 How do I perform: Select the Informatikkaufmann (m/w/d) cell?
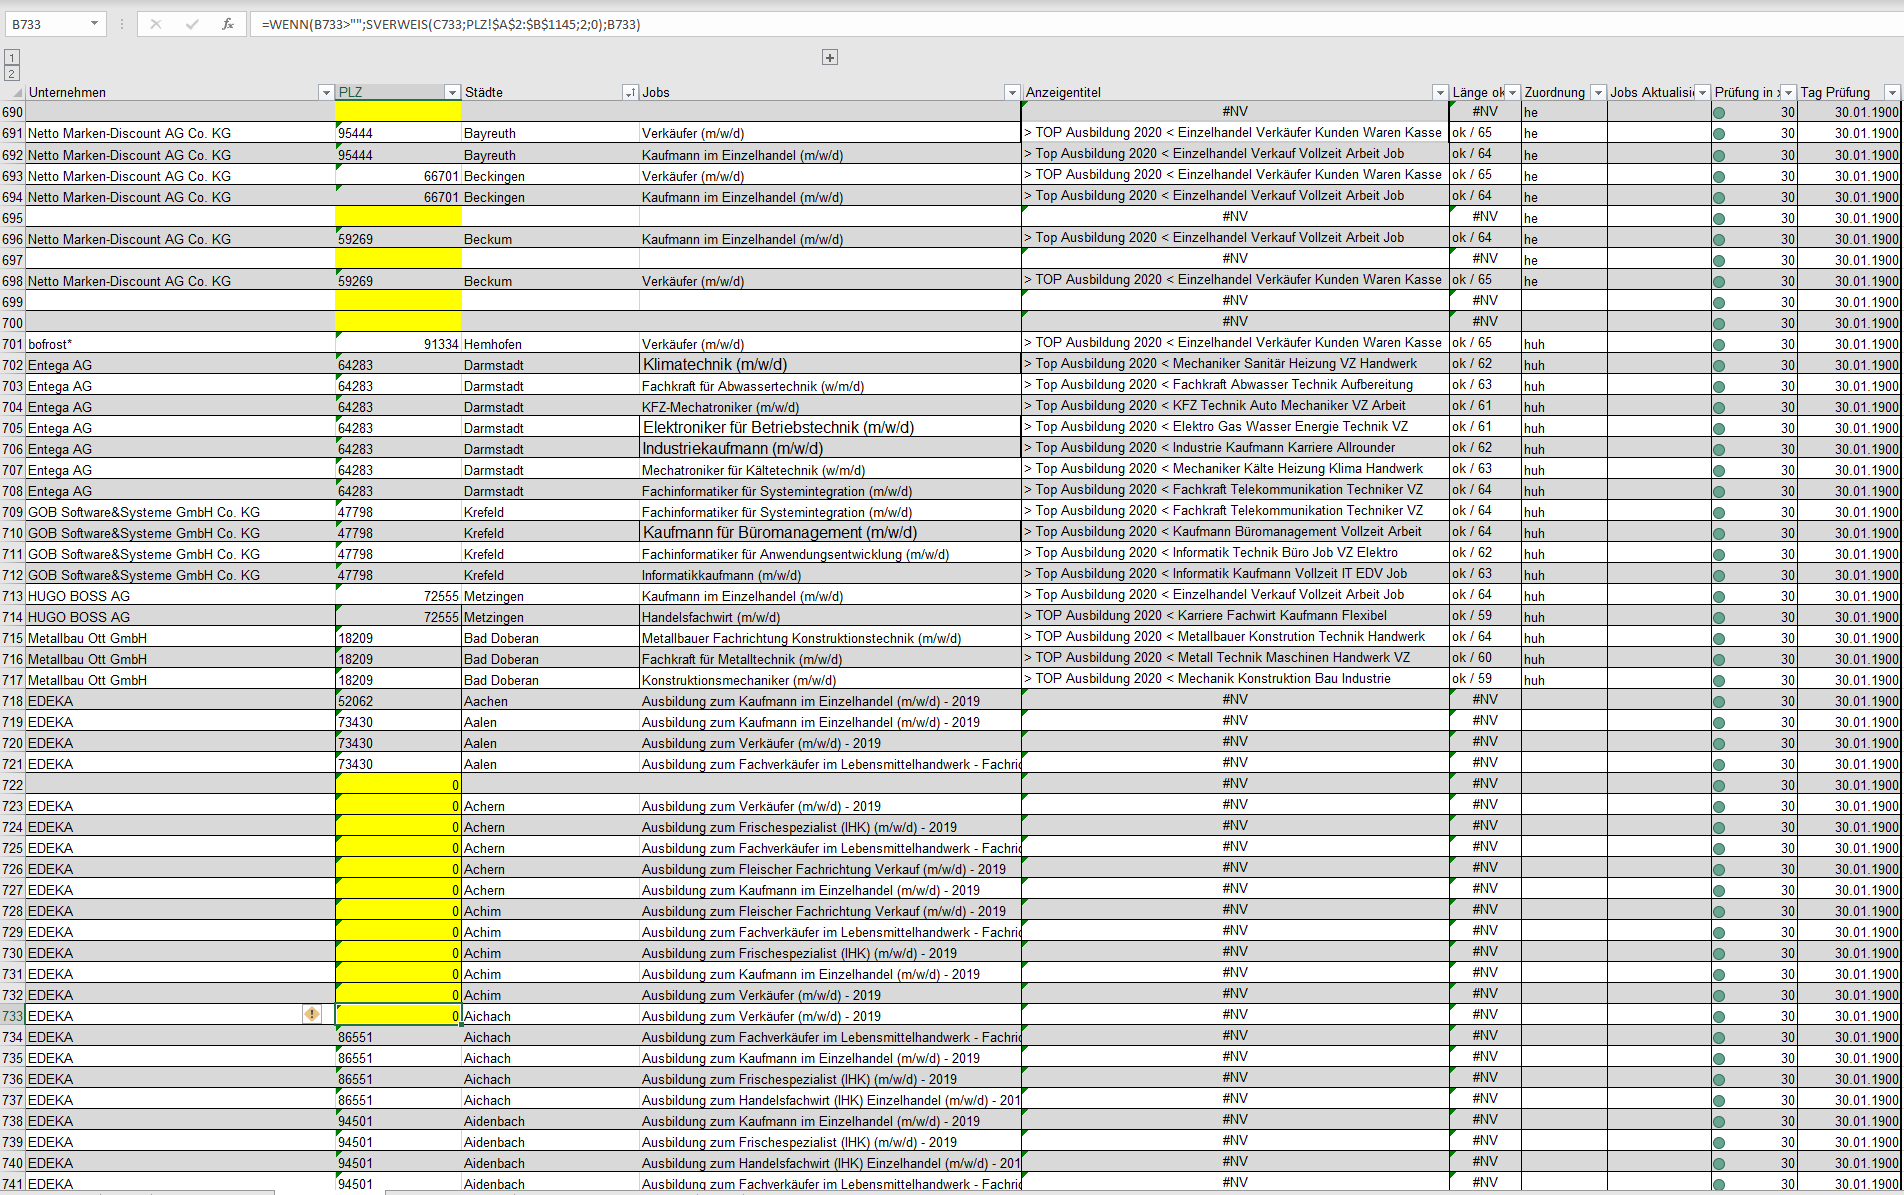(x=830, y=575)
